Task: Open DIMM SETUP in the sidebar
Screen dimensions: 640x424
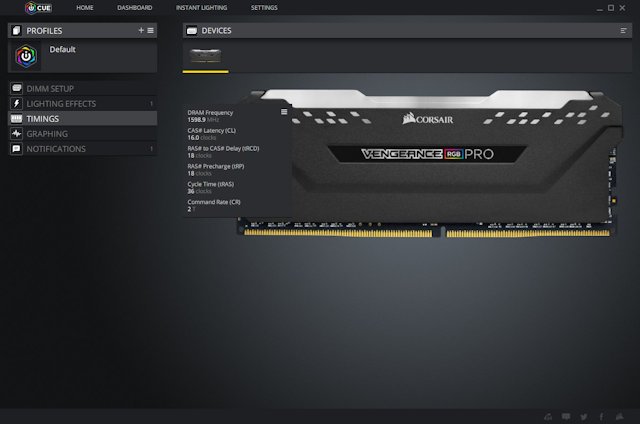Action: point(82,89)
